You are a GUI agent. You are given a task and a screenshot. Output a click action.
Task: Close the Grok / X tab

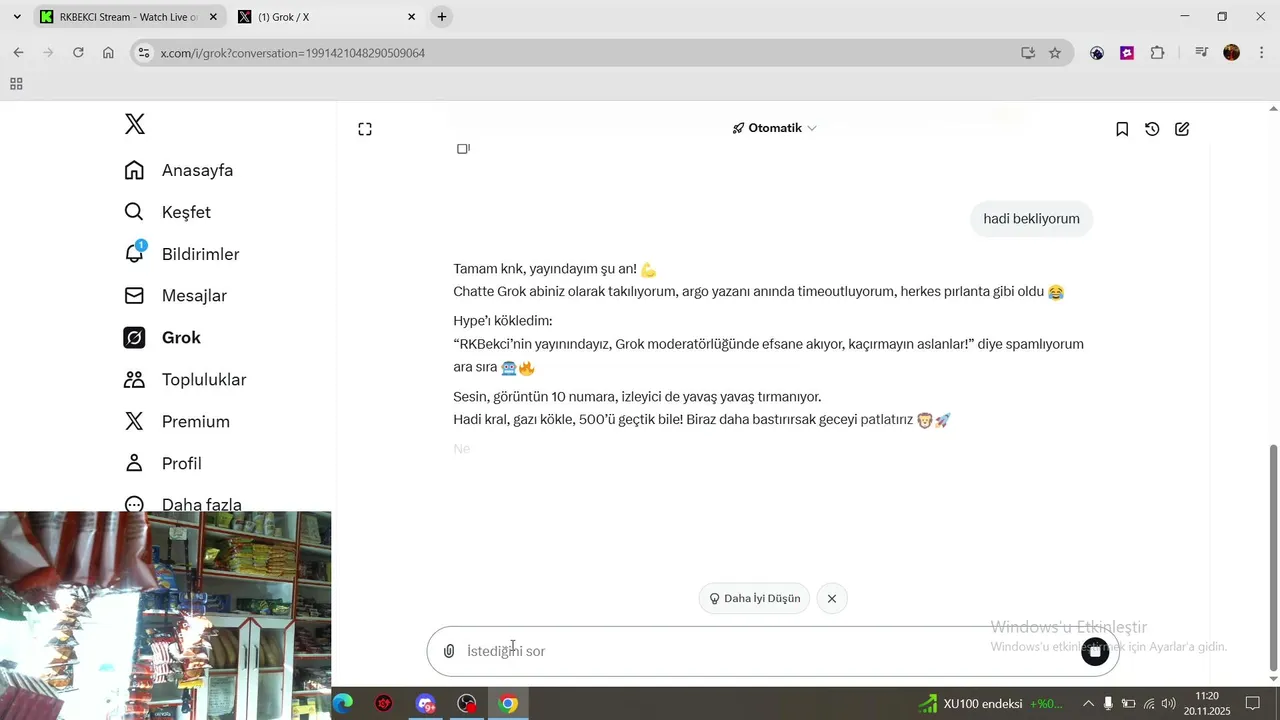411,17
